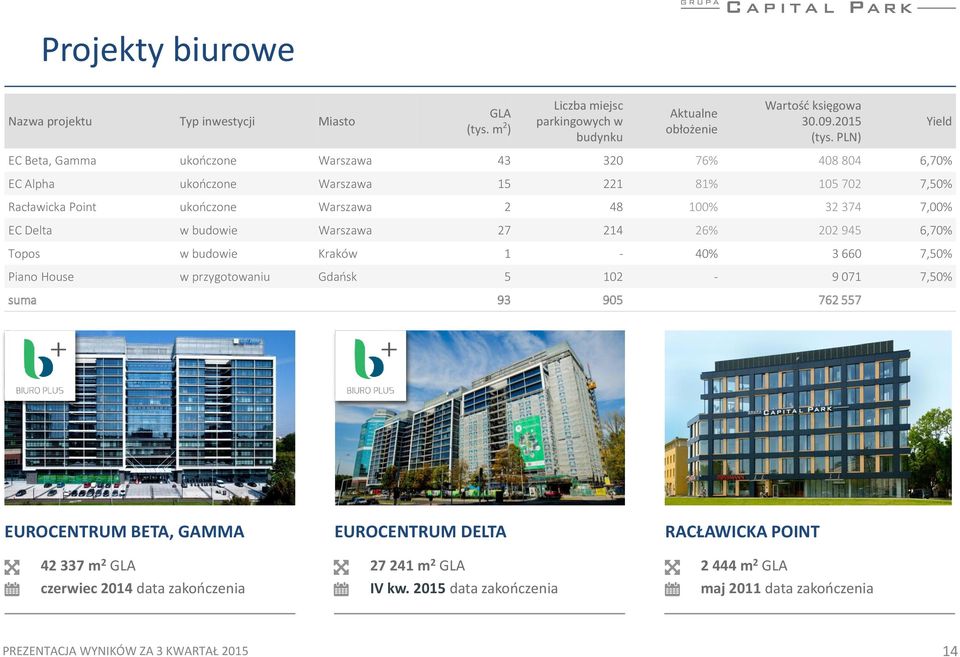Click the 100% occupancy value

point(703,207)
